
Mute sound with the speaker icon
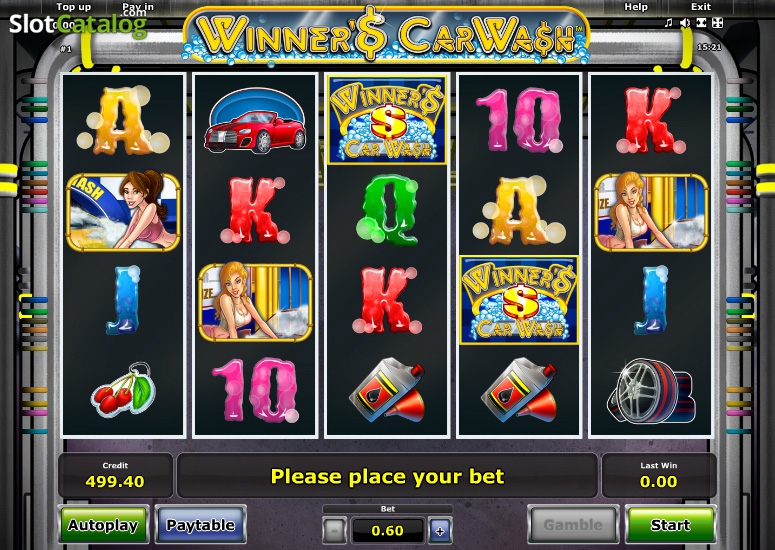coord(685,23)
